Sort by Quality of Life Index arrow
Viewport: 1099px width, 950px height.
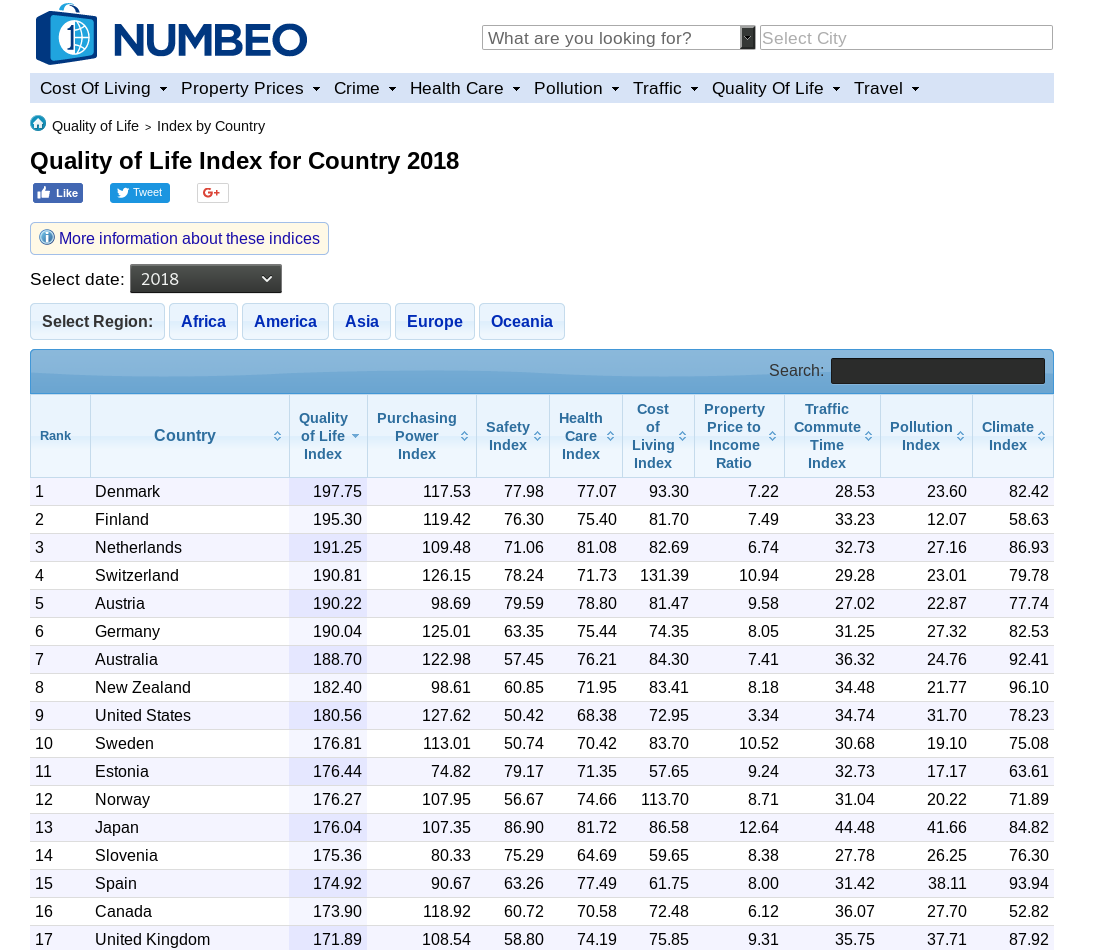click(x=355, y=436)
